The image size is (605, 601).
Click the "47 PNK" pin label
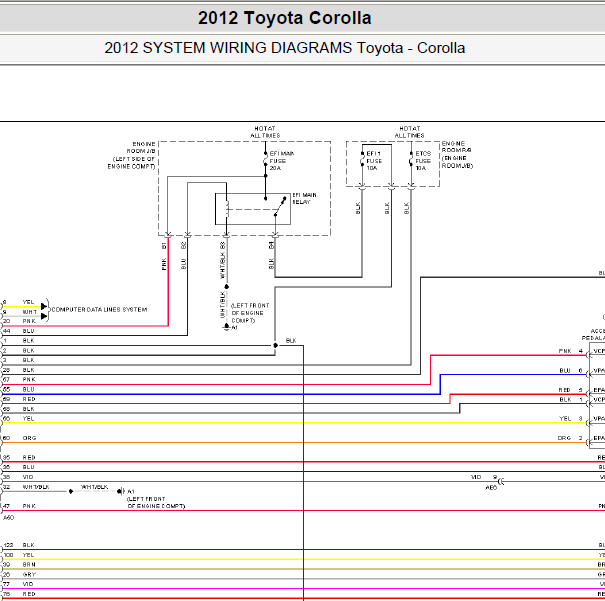point(19,506)
